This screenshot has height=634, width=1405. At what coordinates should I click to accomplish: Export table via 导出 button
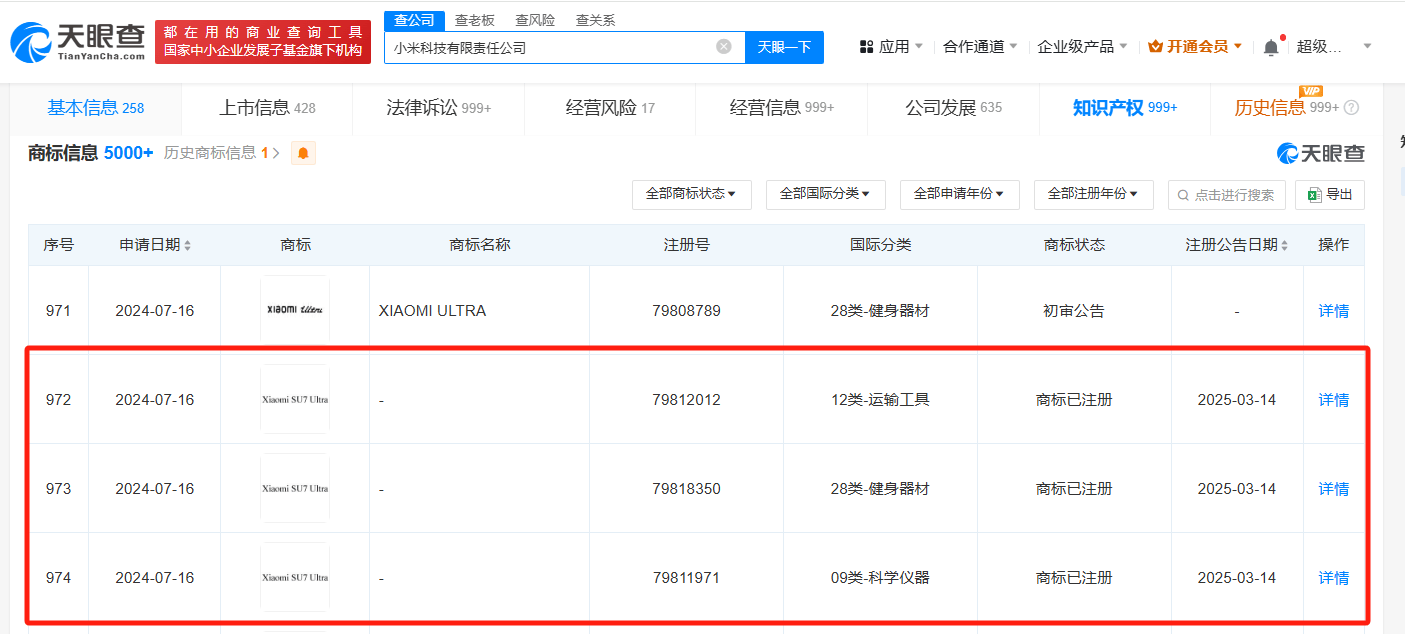(x=1329, y=195)
